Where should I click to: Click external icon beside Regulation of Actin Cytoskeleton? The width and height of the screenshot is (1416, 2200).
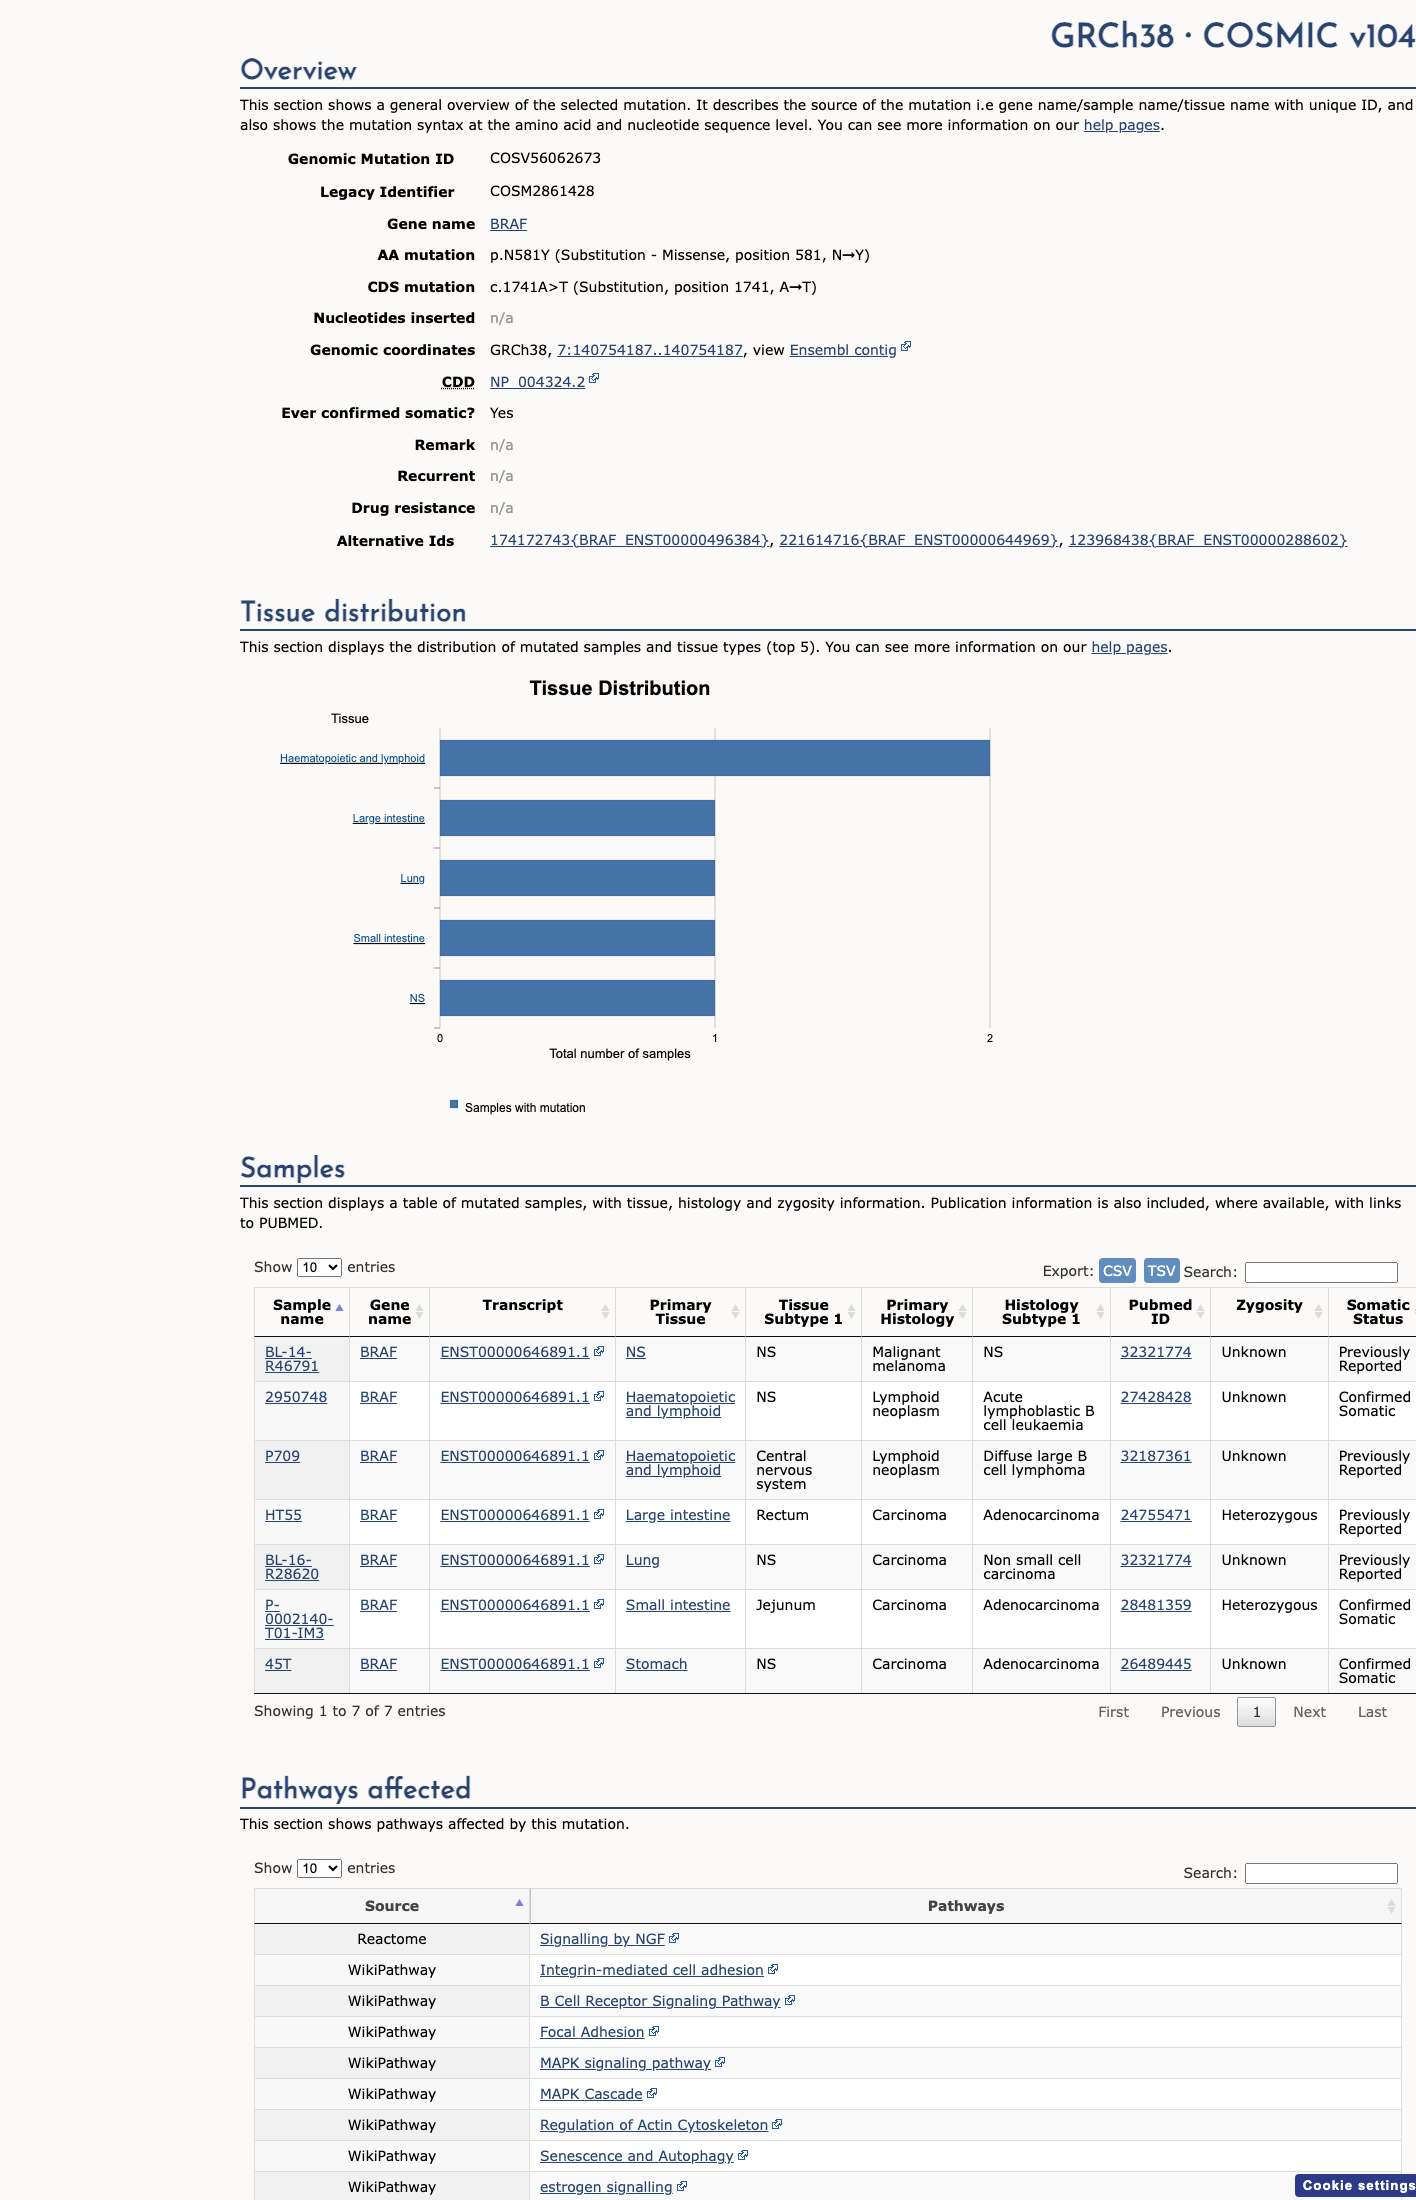pos(777,2124)
